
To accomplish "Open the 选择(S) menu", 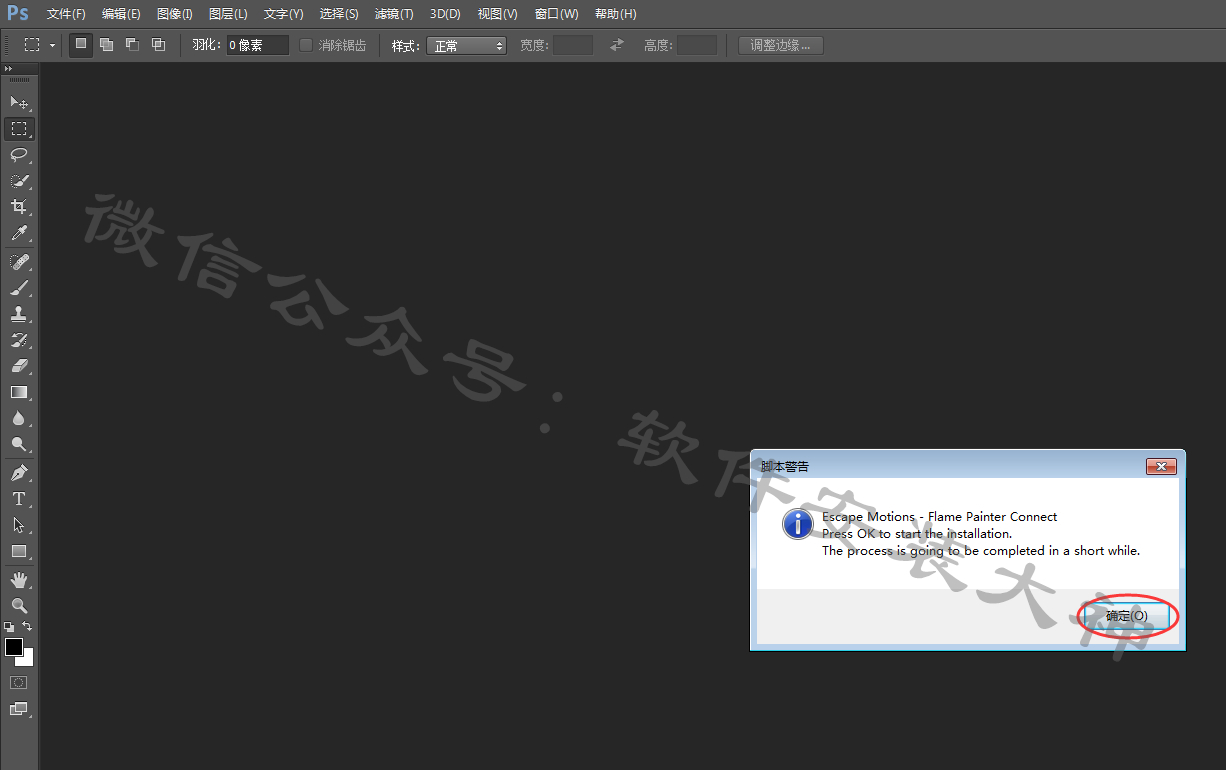I will pyautogui.click(x=339, y=14).
